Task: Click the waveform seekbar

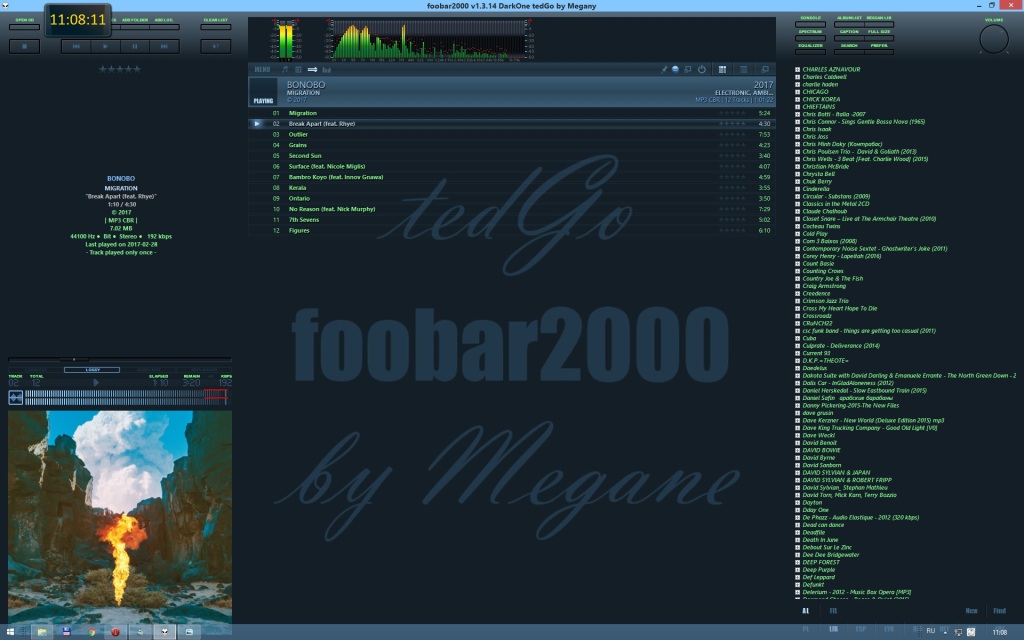Action: (x=125, y=397)
